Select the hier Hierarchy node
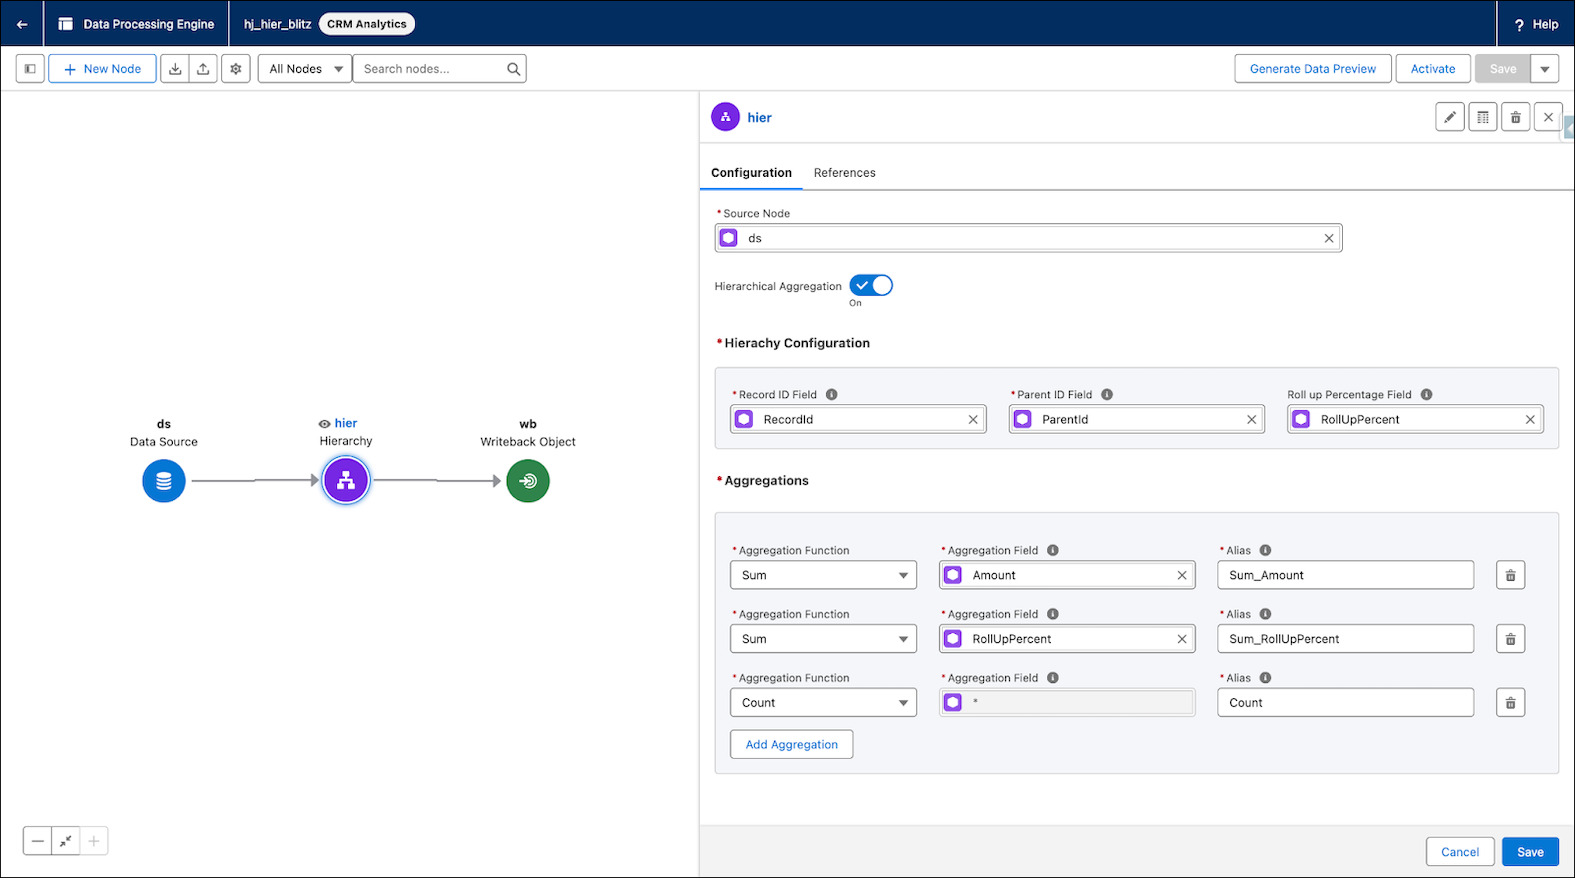Viewport: 1575px width, 878px height. (x=346, y=481)
